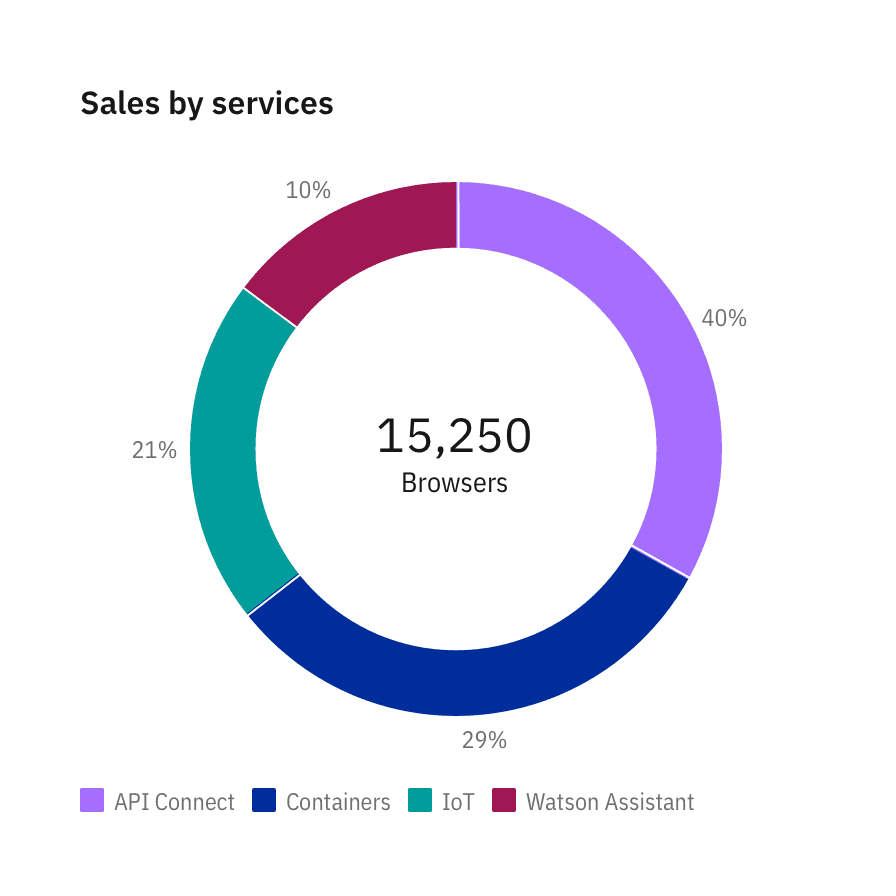
Task: Click the 40% percentage label
Action: tap(724, 319)
